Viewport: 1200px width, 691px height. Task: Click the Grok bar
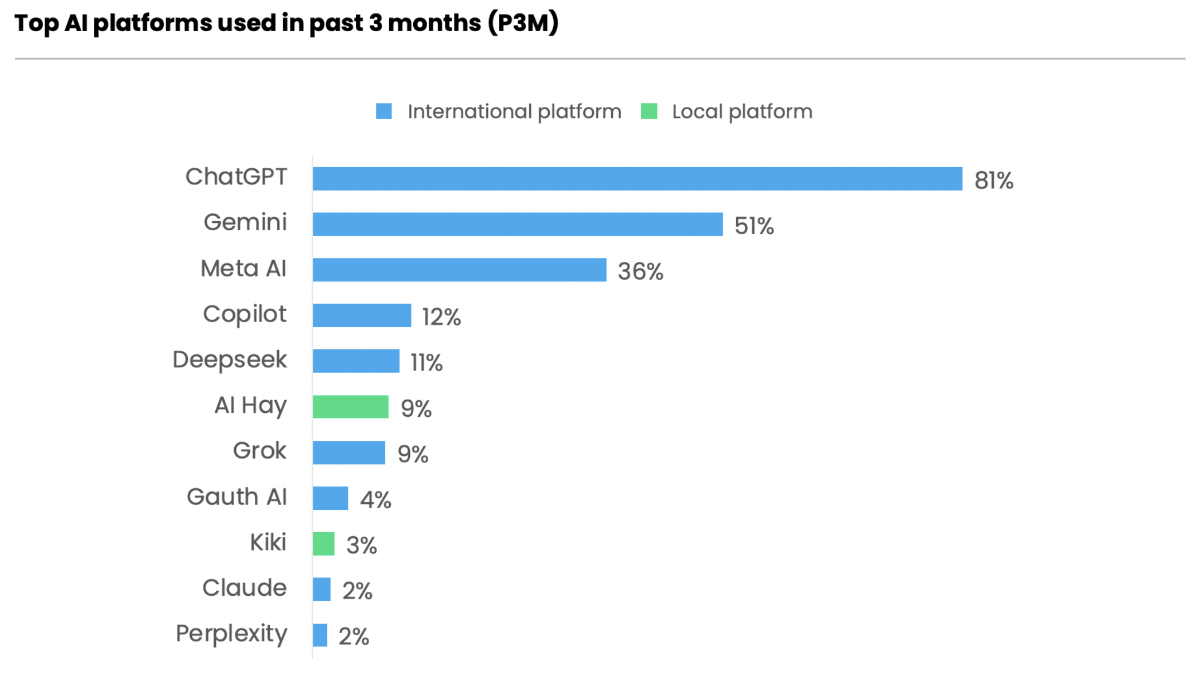tap(349, 452)
